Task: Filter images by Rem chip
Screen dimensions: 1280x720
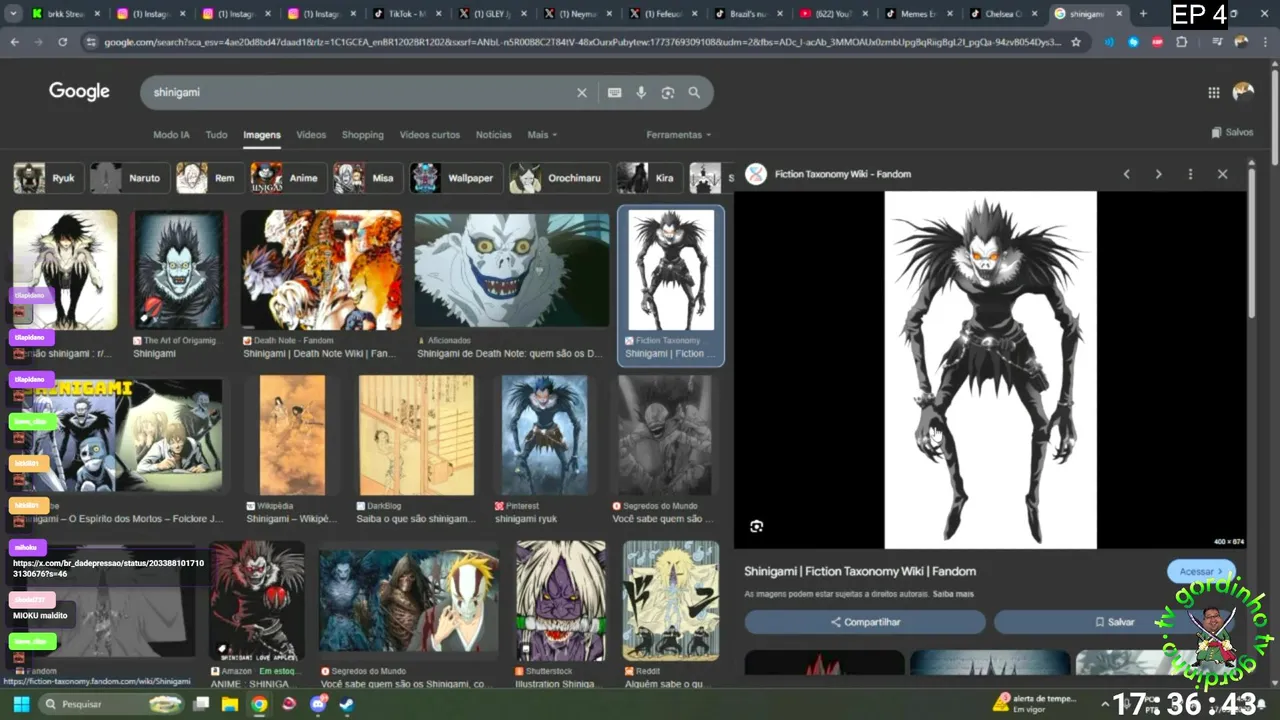Action: [x=208, y=178]
